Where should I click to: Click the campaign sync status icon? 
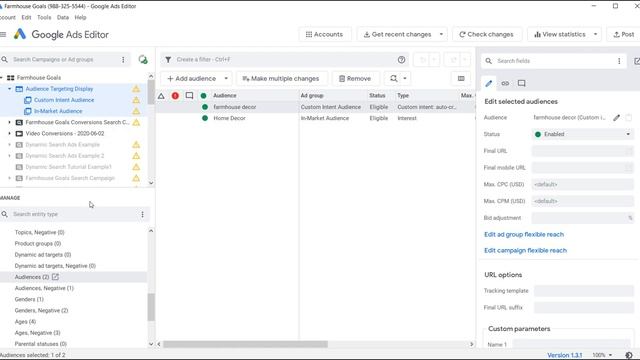tap(143, 60)
